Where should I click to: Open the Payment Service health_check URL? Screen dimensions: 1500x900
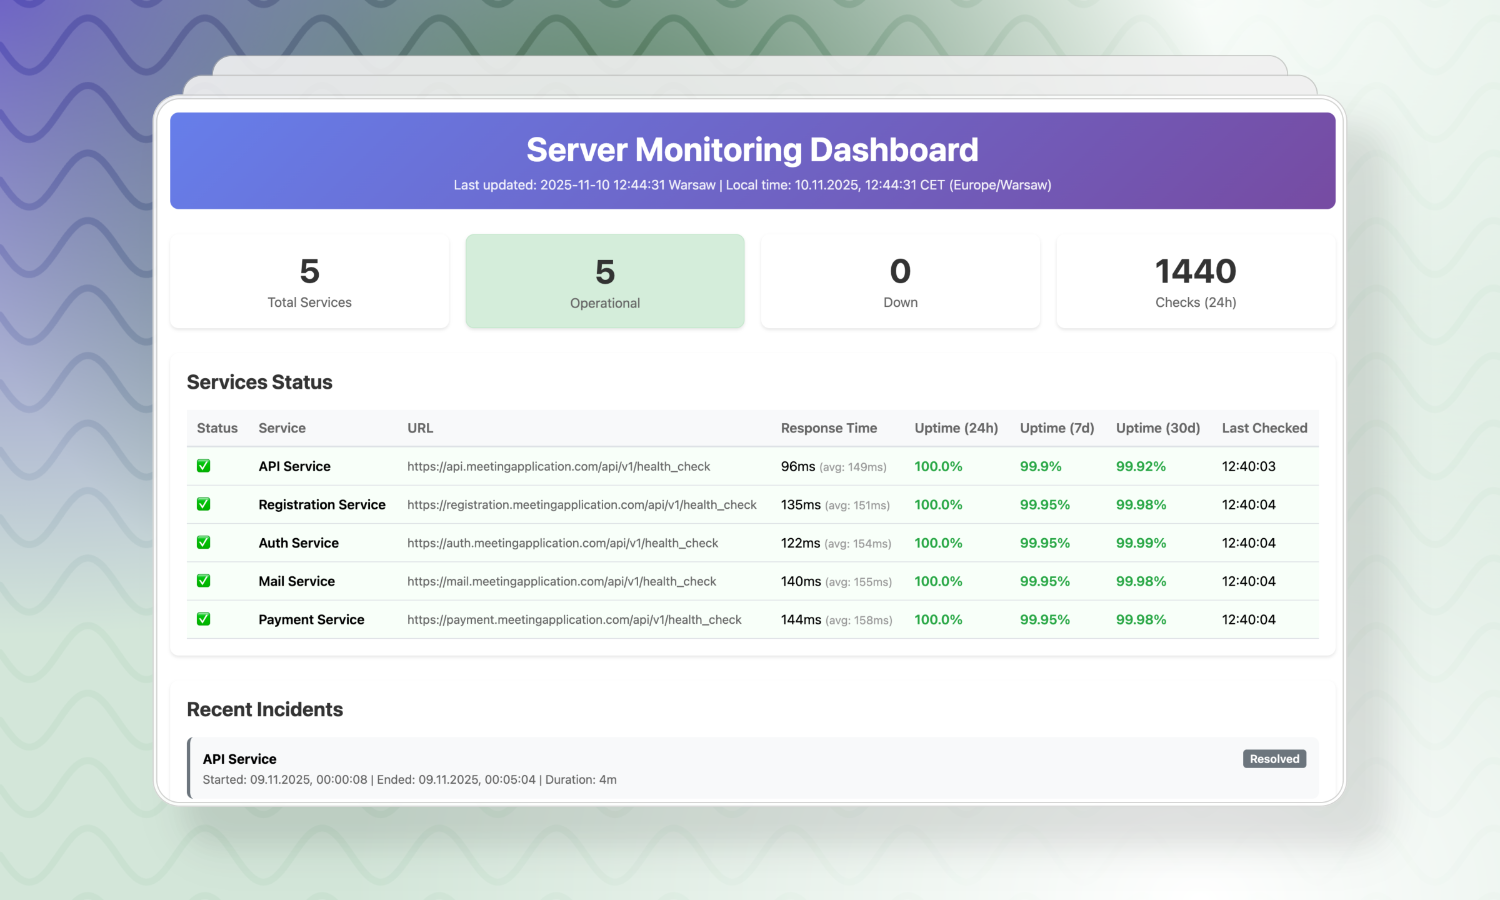574,620
